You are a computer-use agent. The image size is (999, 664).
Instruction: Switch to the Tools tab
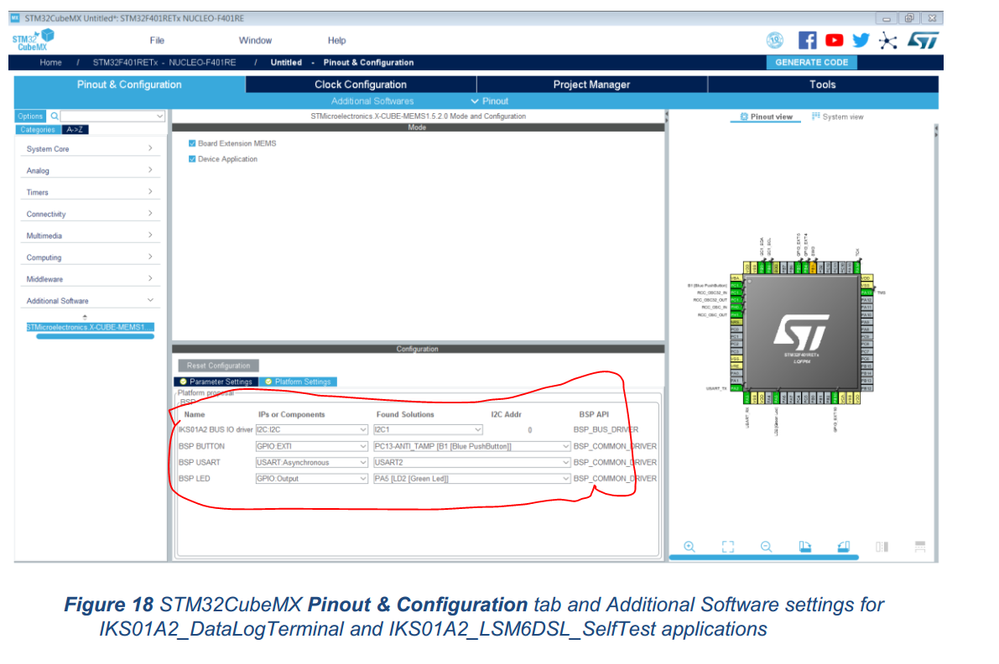point(823,84)
